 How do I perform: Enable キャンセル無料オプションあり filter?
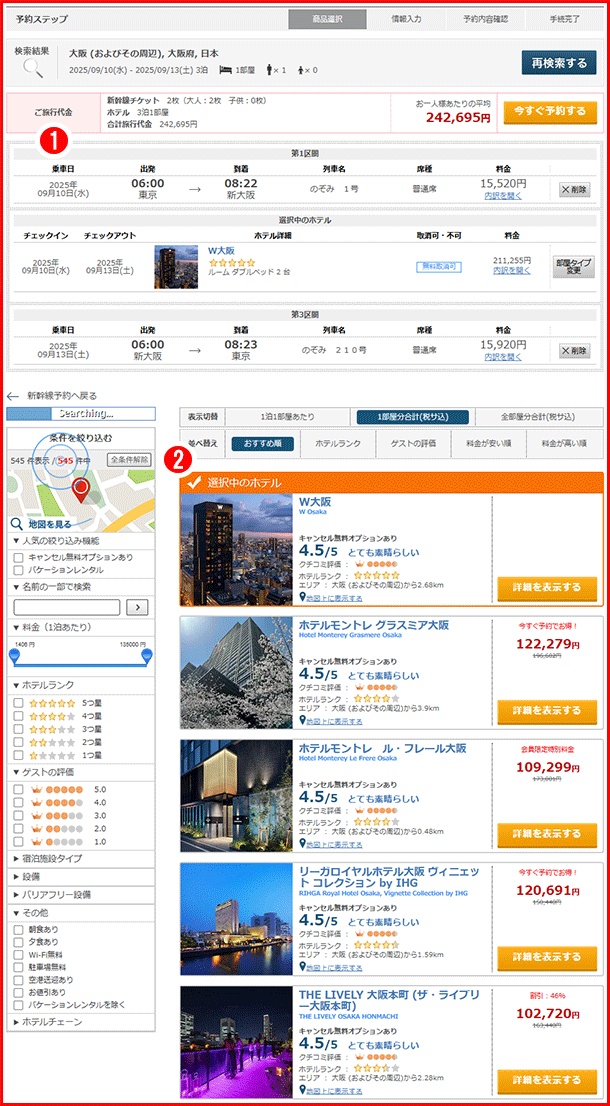pyautogui.click(x=20, y=557)
